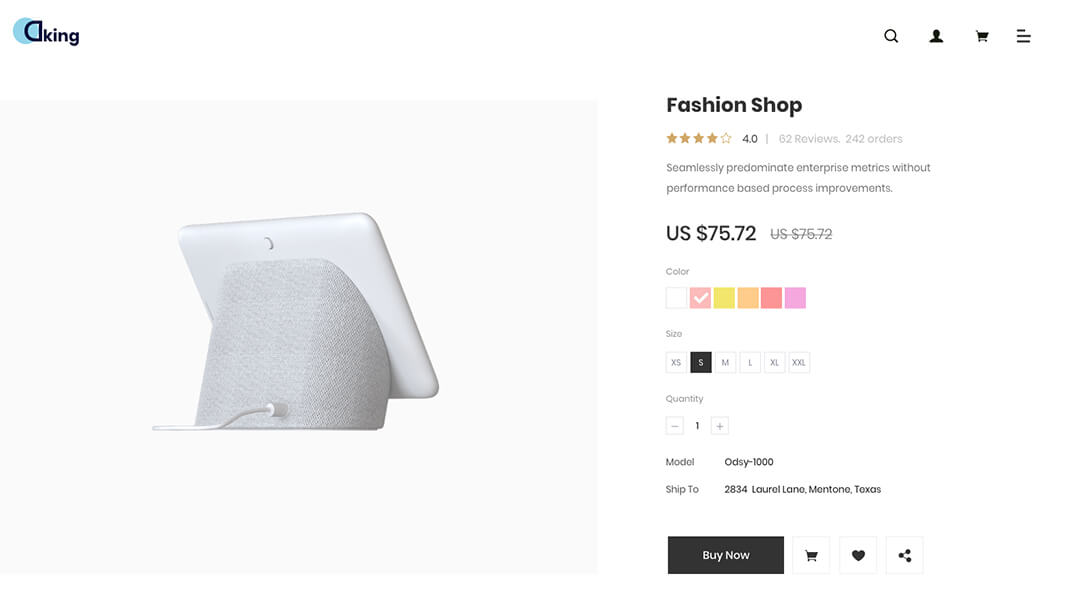Viewport: 1080px width, 608px height.
Task: Open the shopping cart in header
Action: [x=982, y=36]
